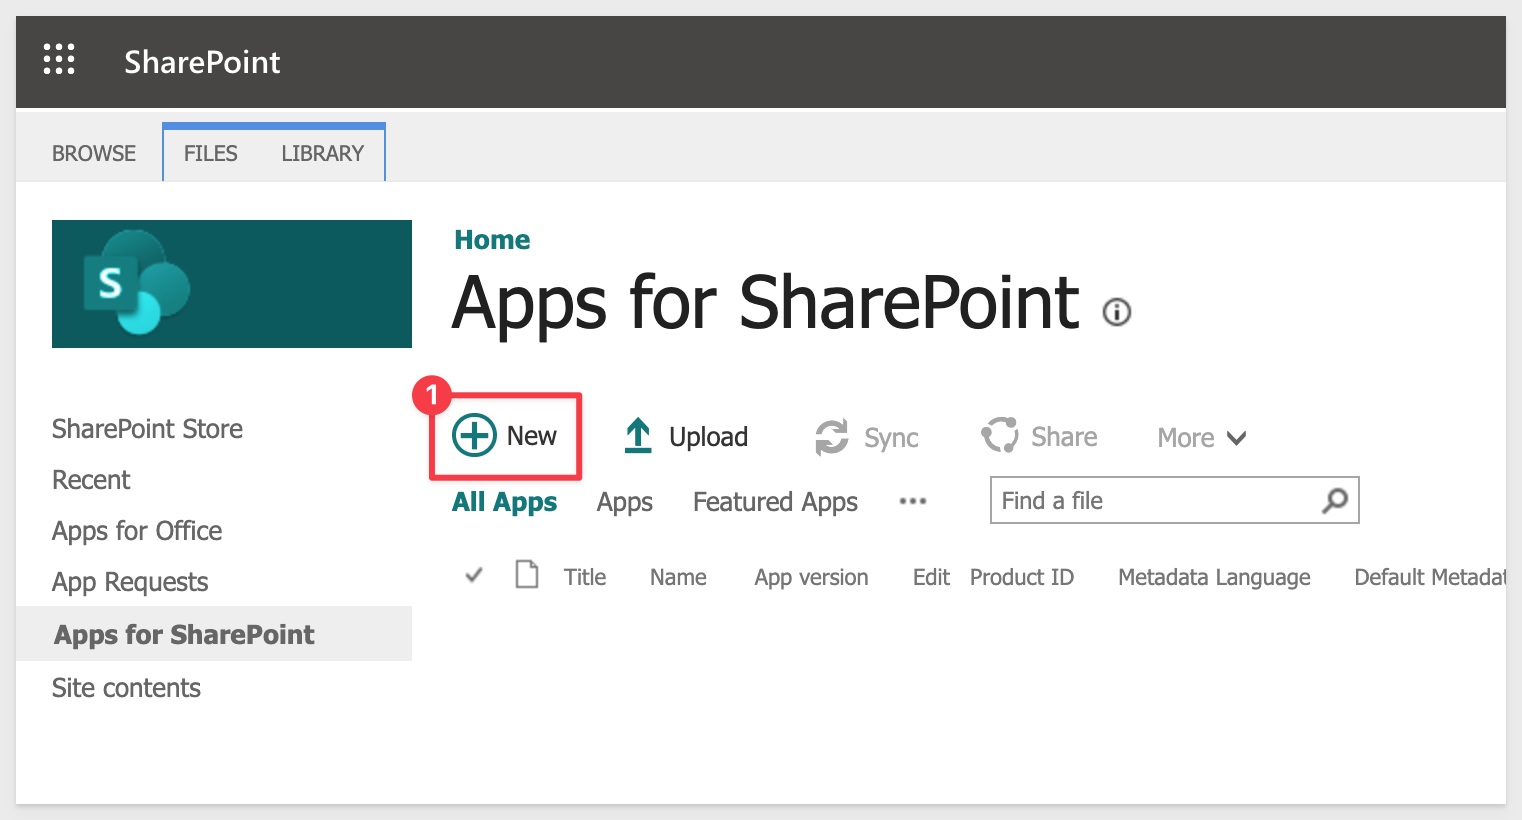Viewport: 1522px width, 820px height.
Task: Open Site contents in the sidebar
Action: point(126,688)
